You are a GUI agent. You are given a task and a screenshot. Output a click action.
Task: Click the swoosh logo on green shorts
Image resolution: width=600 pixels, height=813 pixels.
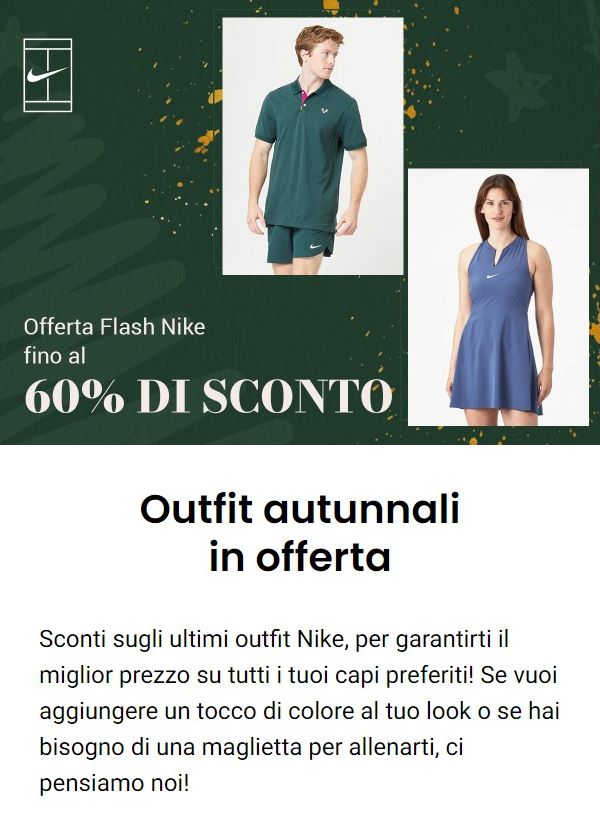pos(315,246)
